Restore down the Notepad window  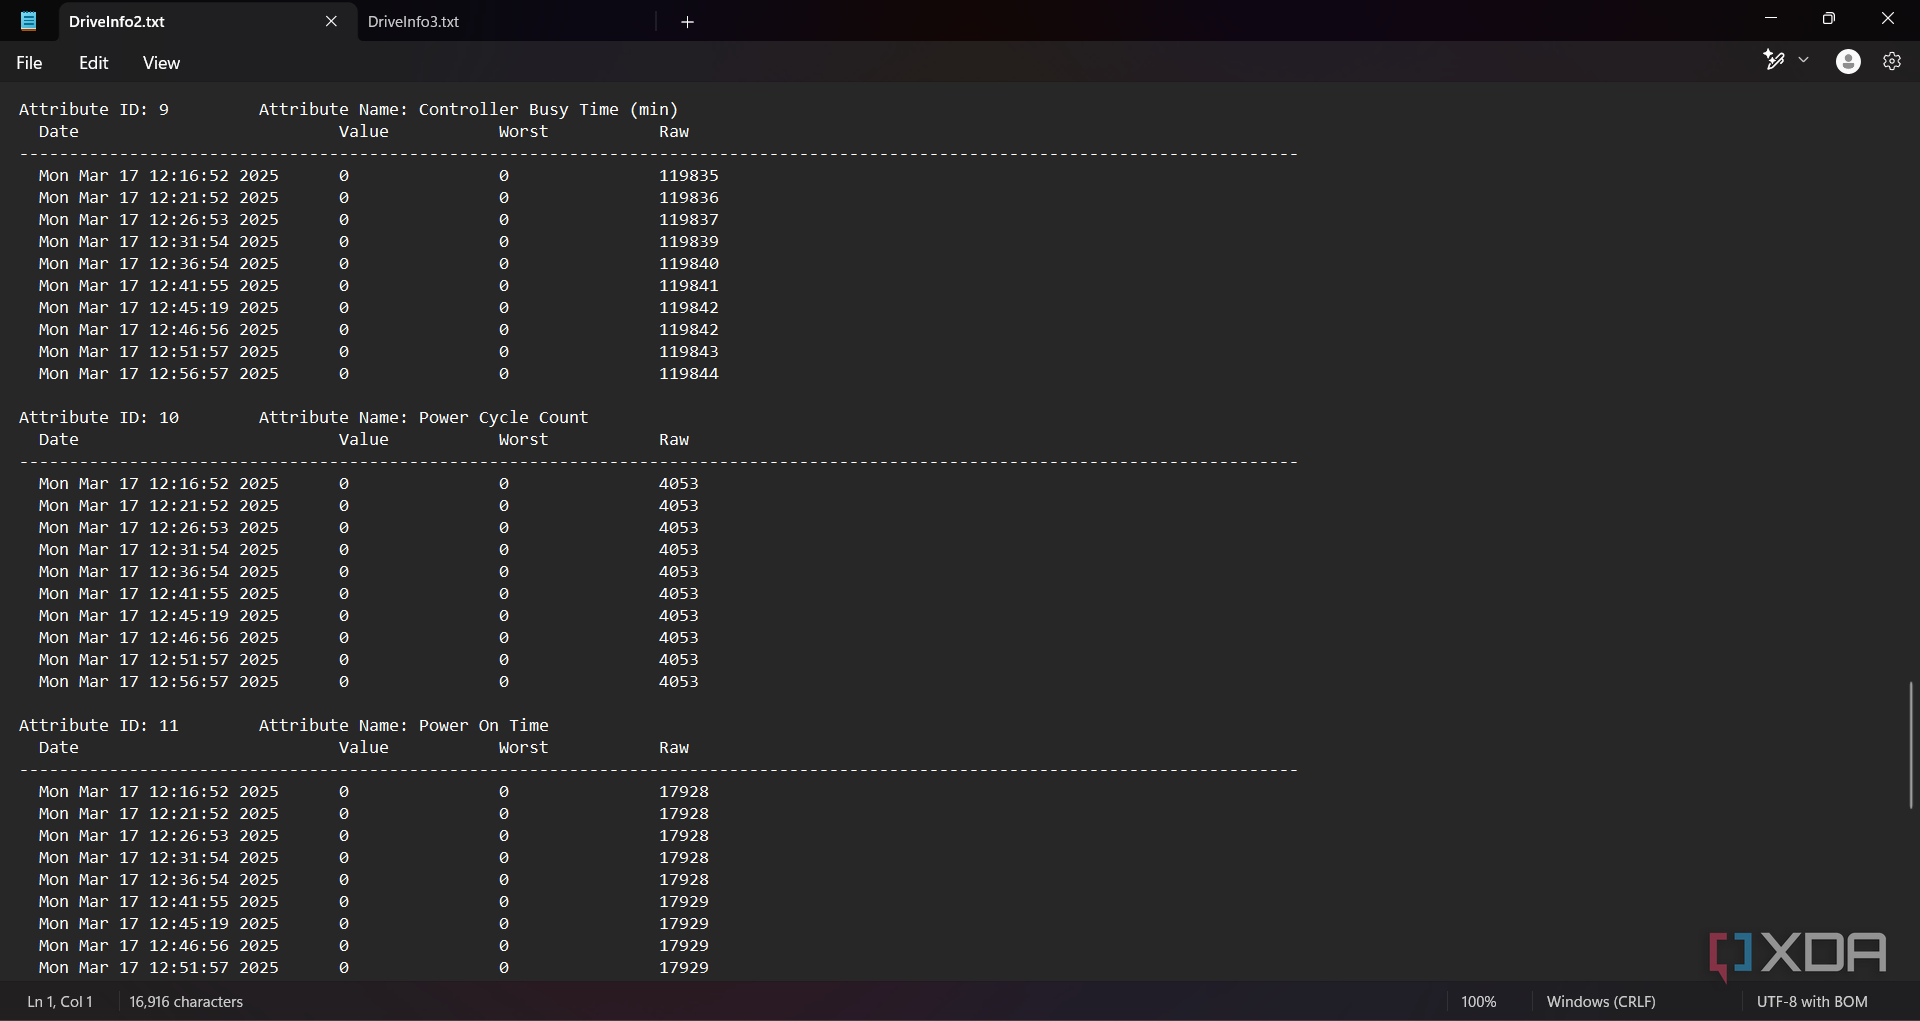1829,18
